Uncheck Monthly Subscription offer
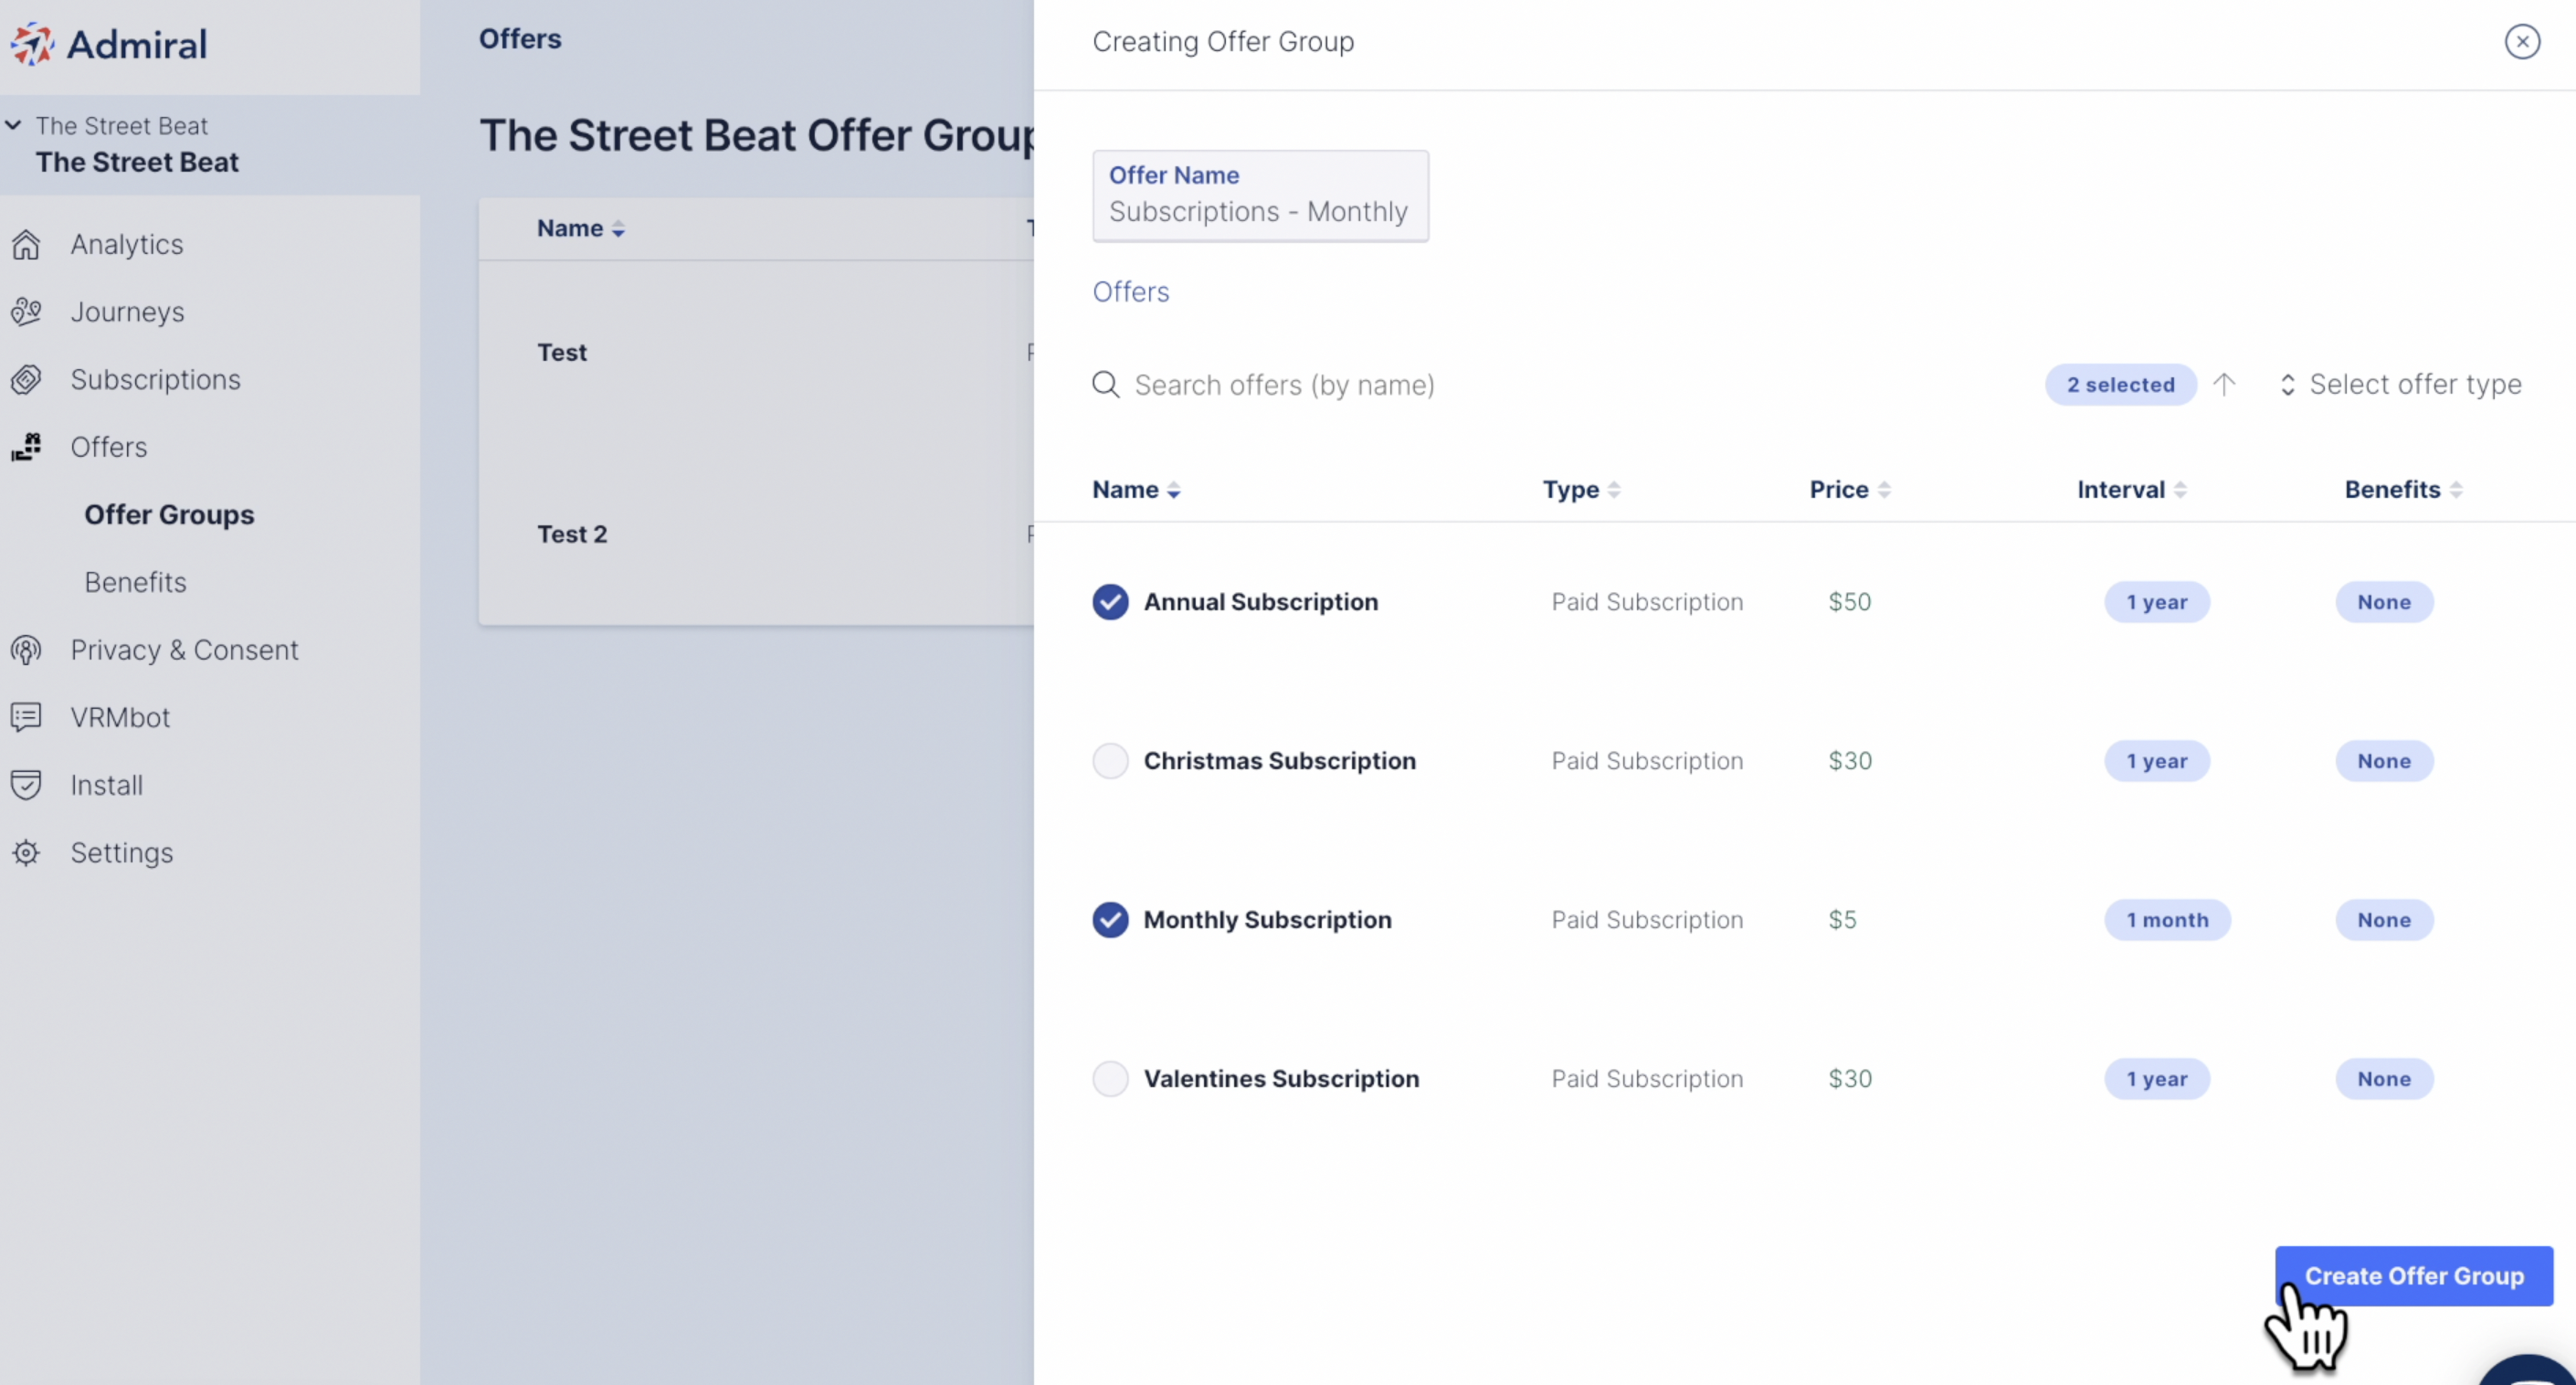Screen dimensions: 2576x1385 pyautogui.click(x=1110, y=920)
